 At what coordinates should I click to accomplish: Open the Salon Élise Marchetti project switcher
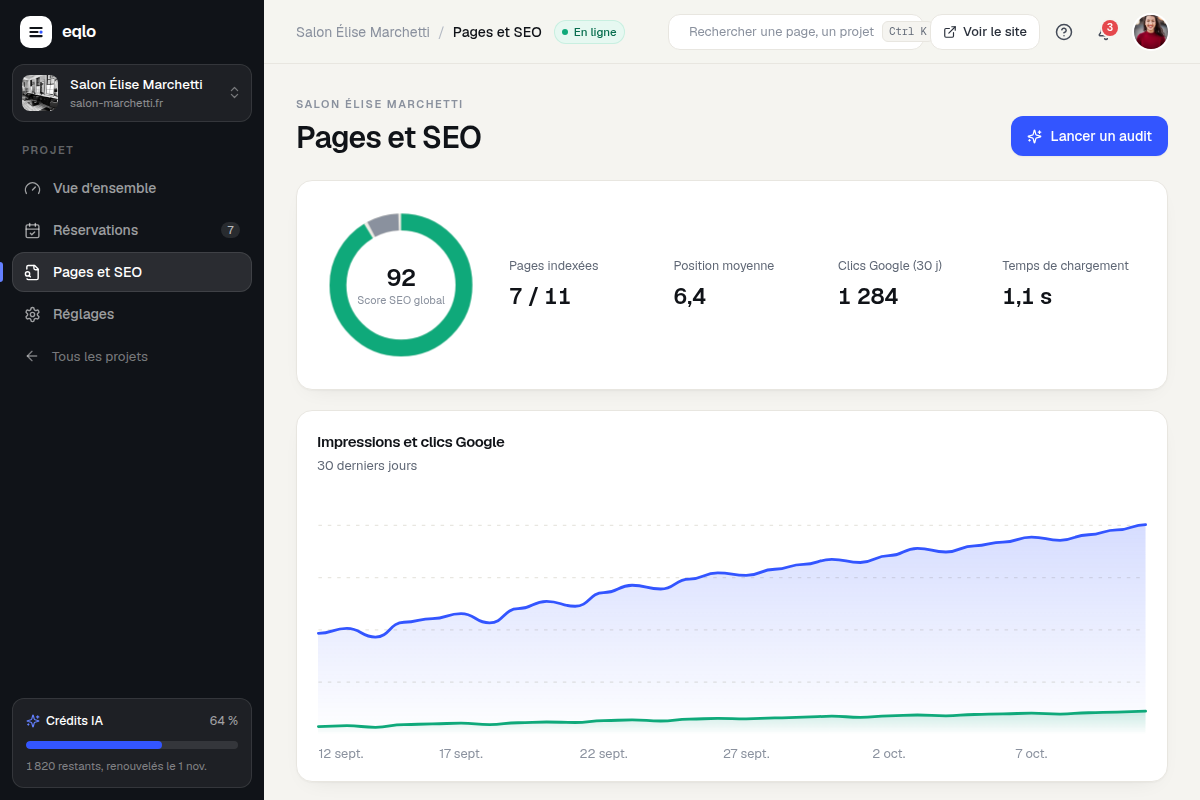pos(132,93)
